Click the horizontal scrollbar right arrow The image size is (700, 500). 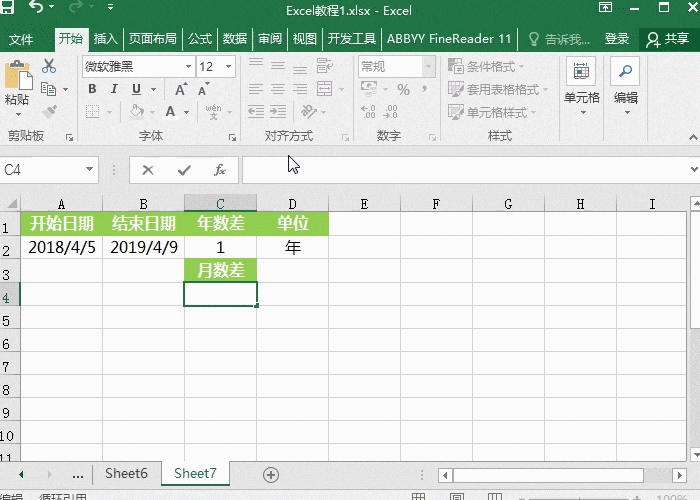point(679,475)
